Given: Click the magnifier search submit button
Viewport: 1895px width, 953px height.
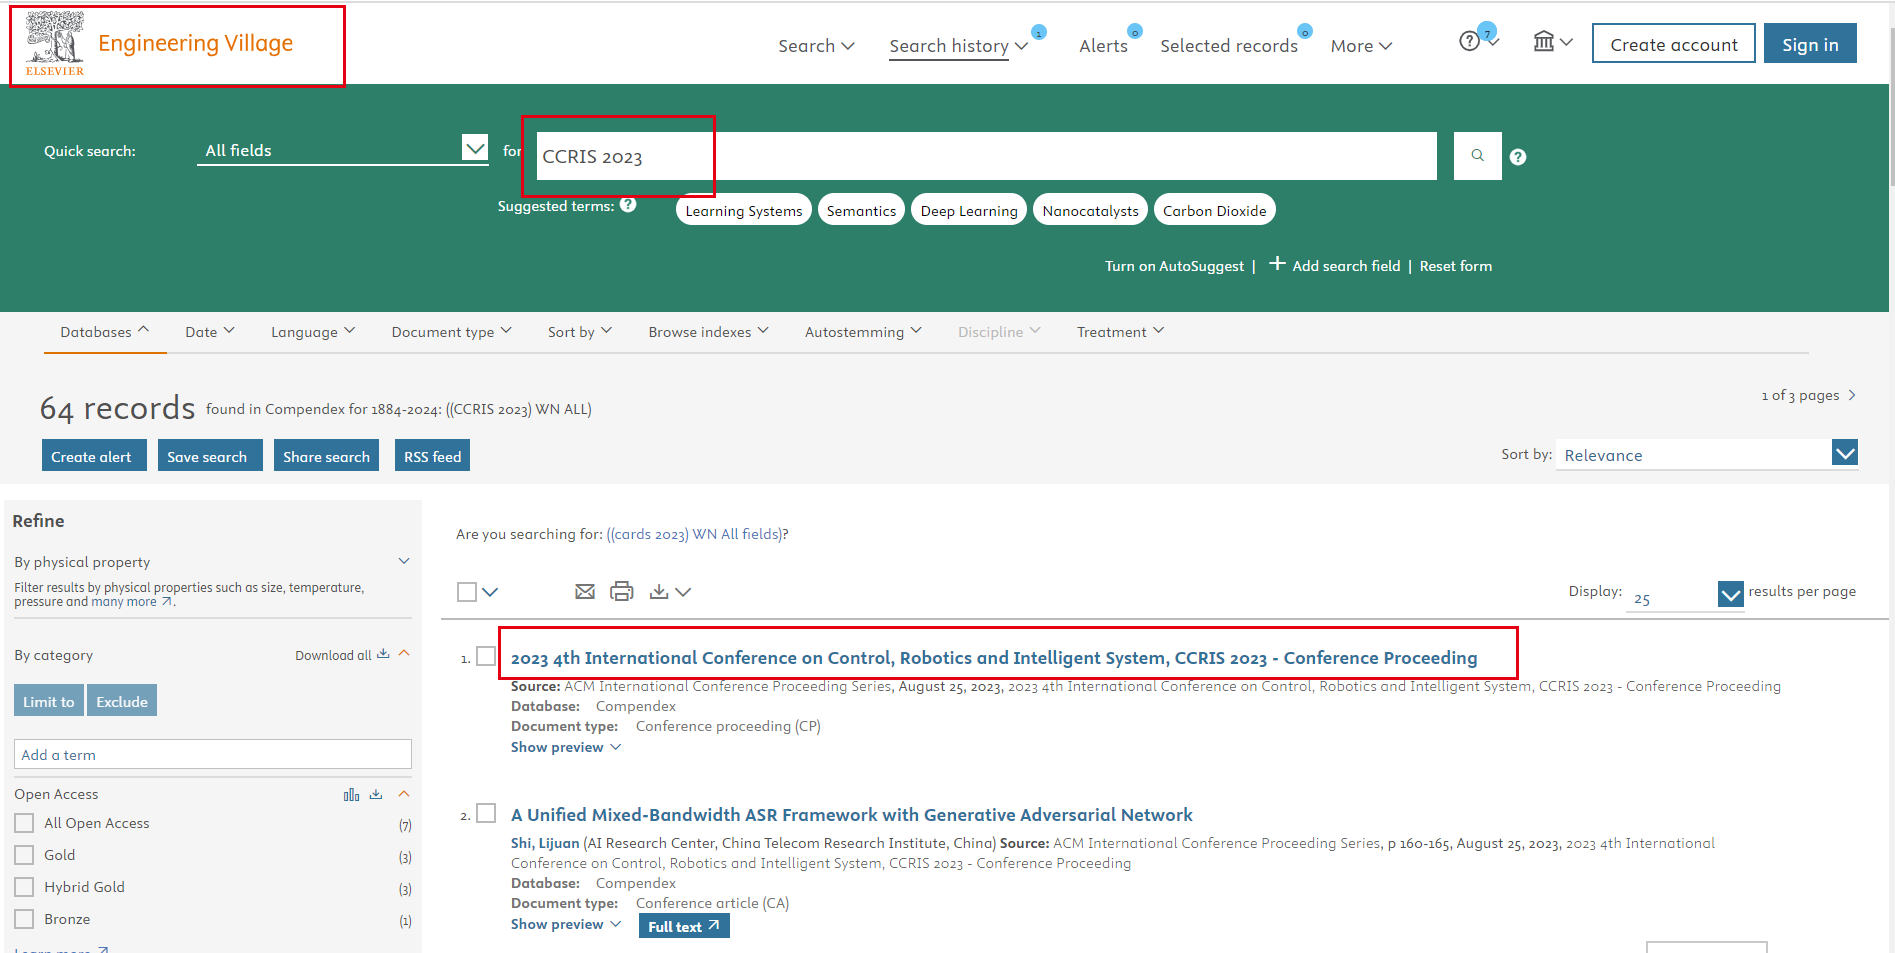Looking at the screenshot, I should [x=1477, y=156].
